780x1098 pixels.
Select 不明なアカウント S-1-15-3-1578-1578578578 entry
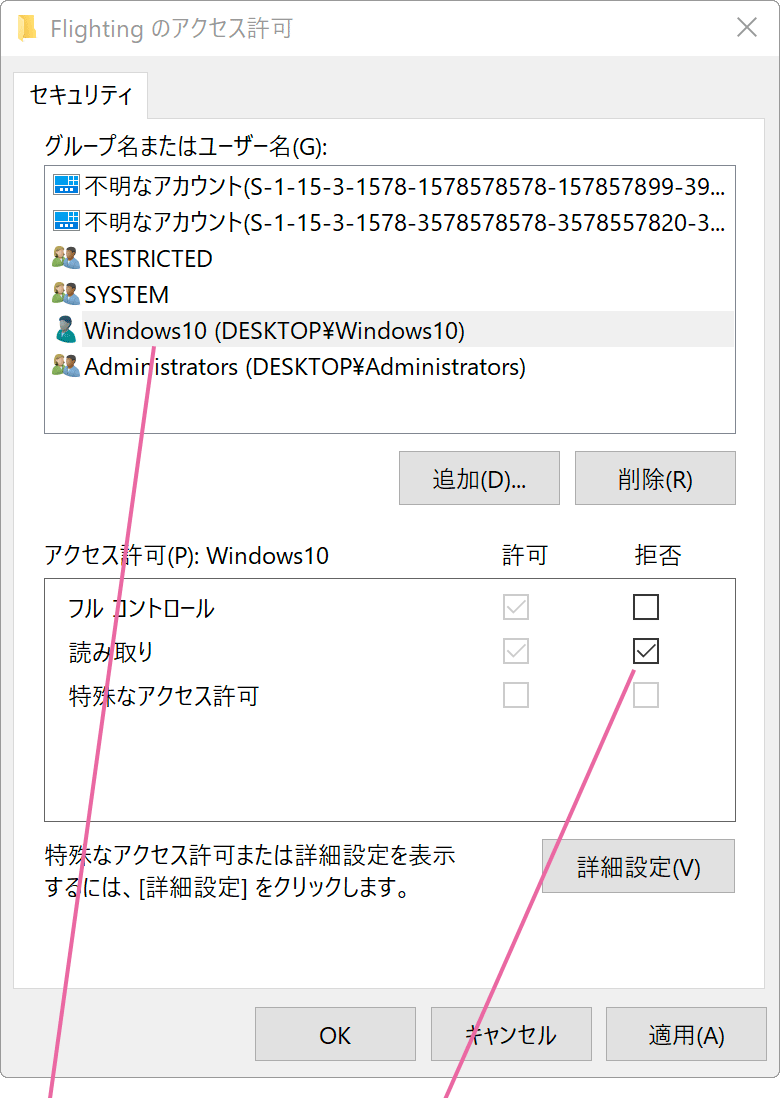pyautogui.click(x=389, y=186)
